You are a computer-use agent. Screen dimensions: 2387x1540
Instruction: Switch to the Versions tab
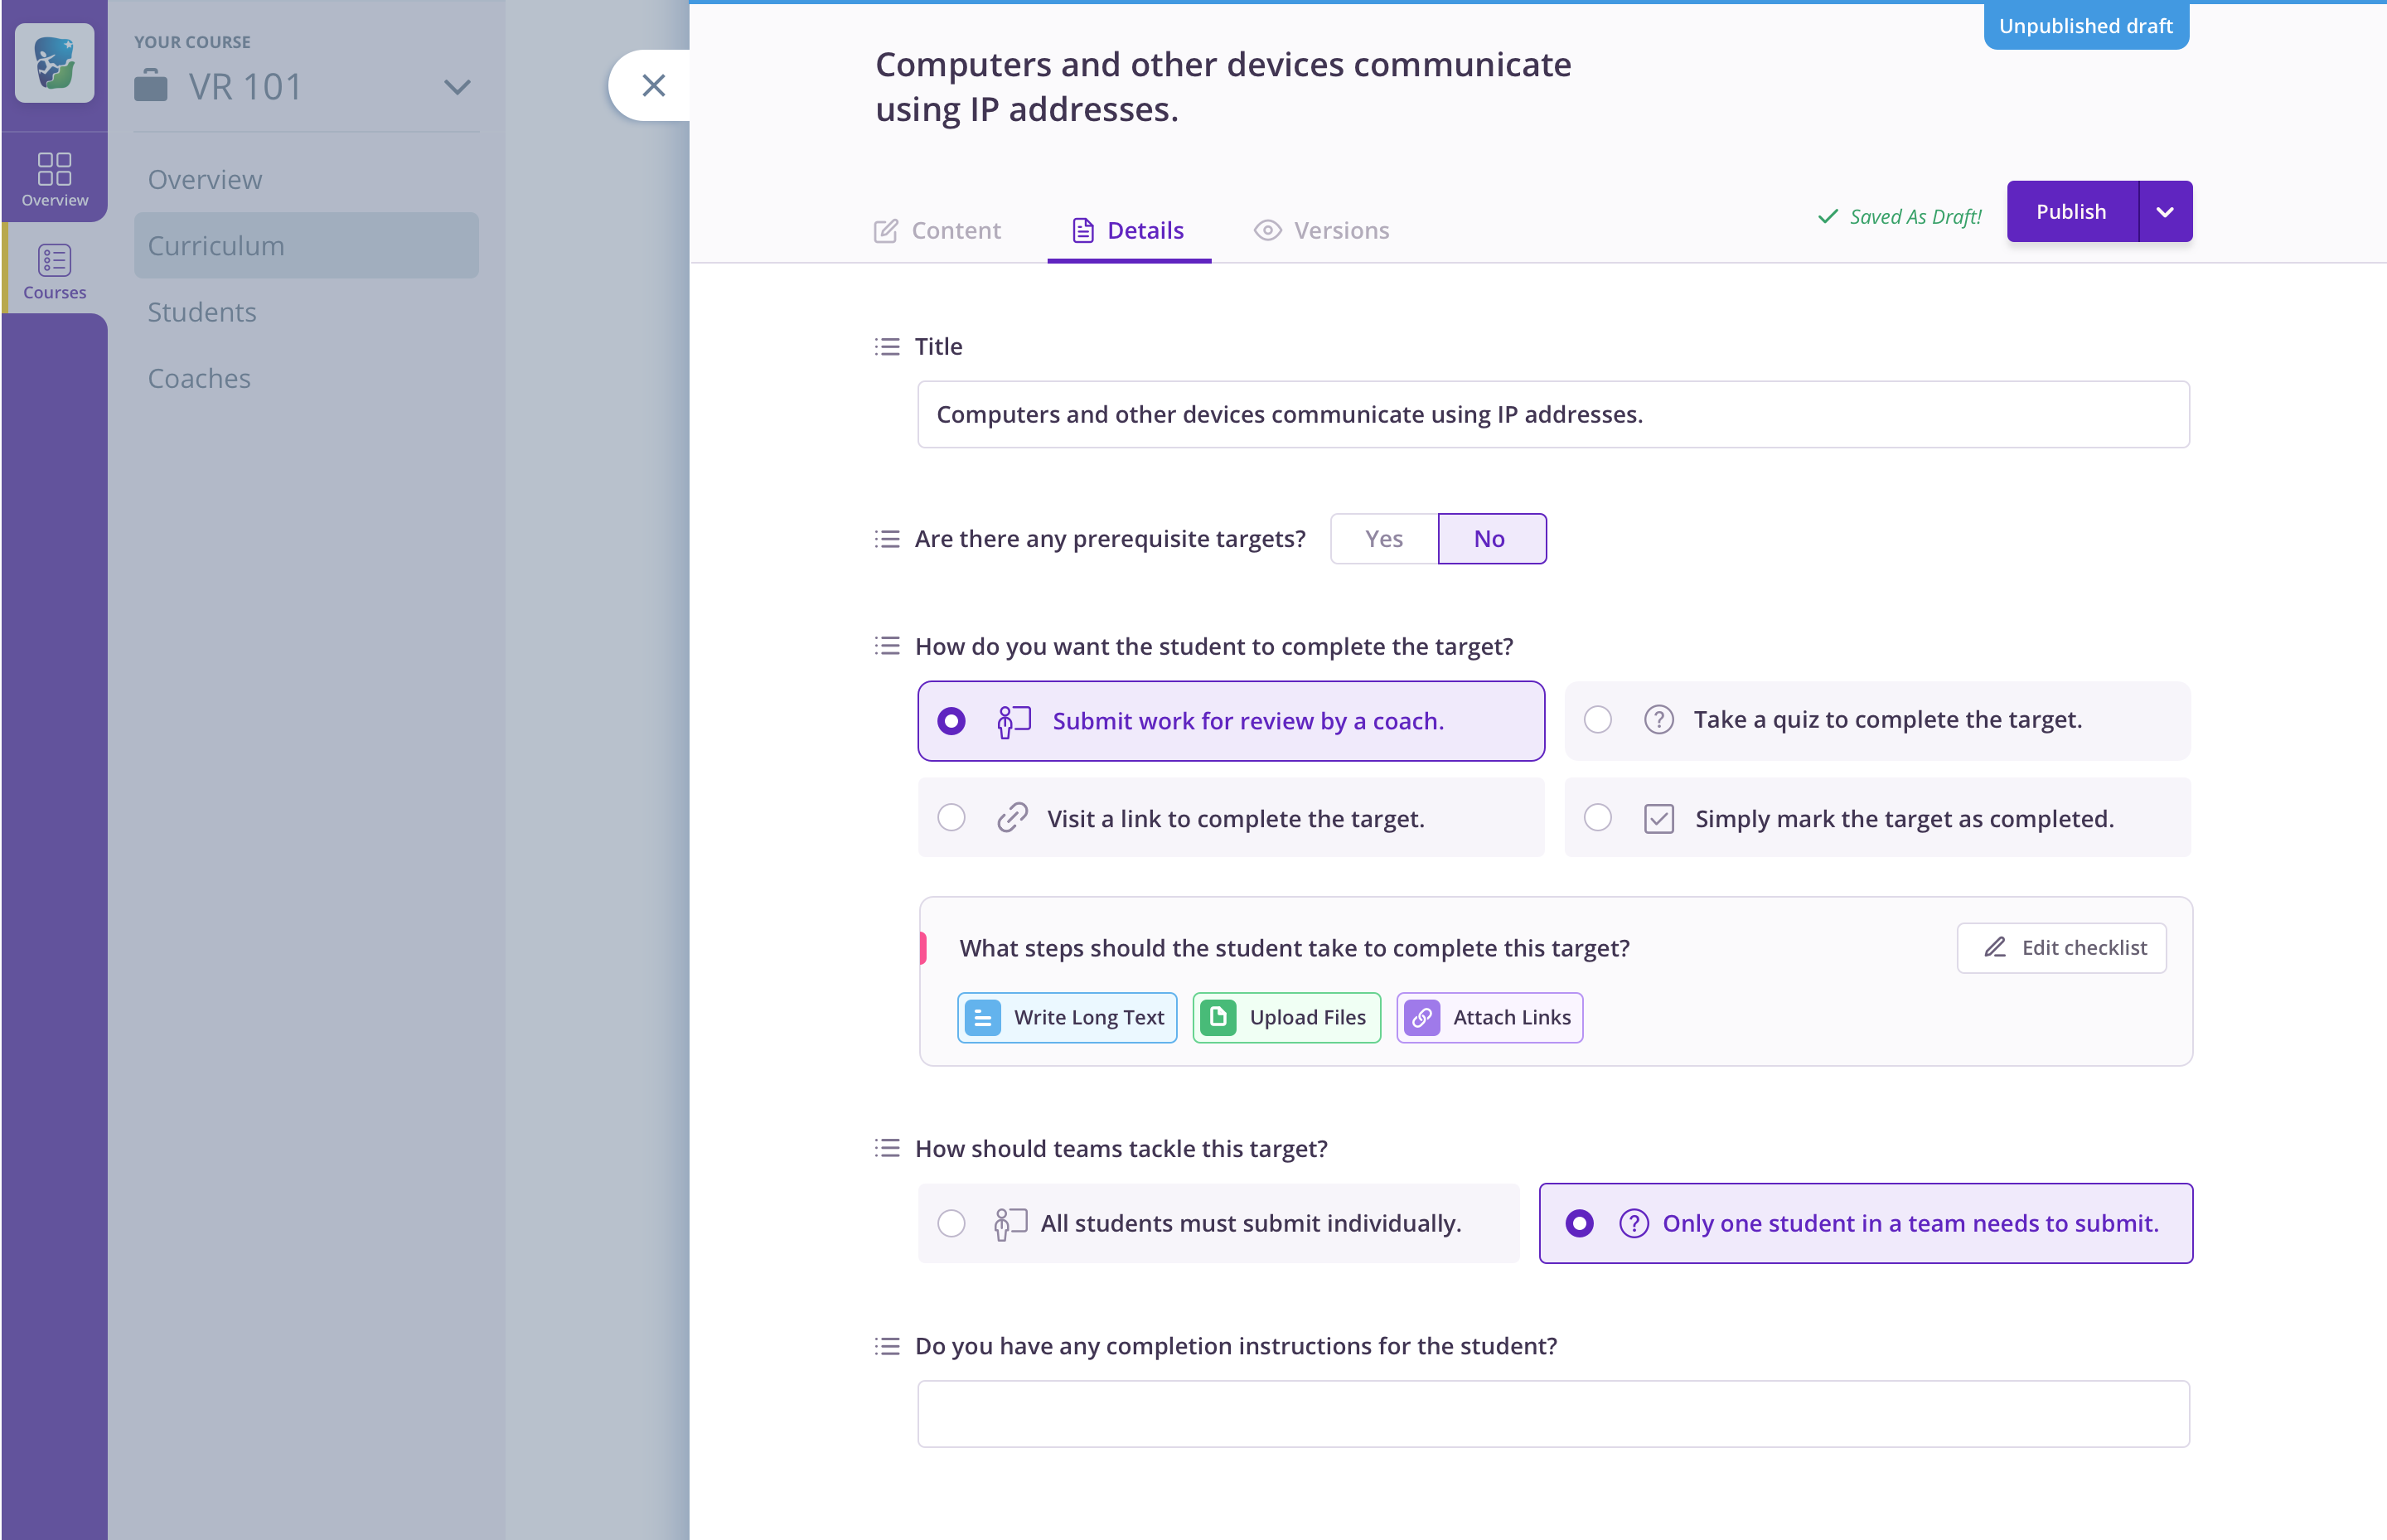tap(1321, 231)
